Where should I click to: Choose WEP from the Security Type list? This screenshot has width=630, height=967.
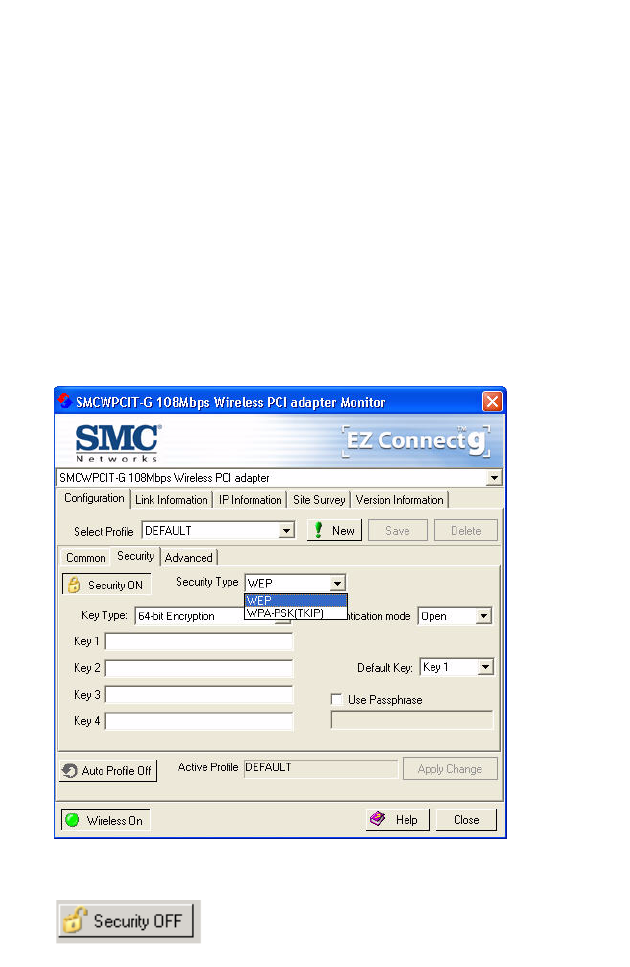tap(296, 600)
